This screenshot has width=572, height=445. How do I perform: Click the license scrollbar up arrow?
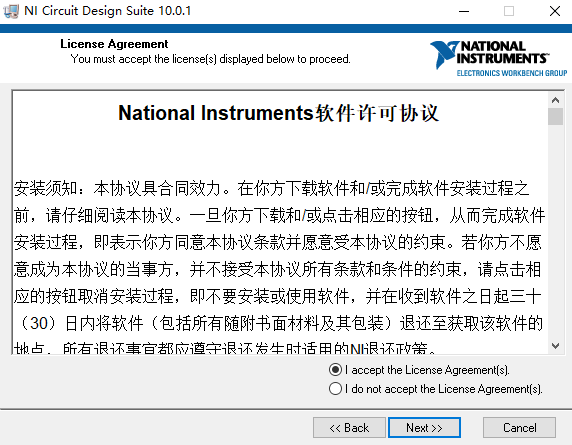555,100
